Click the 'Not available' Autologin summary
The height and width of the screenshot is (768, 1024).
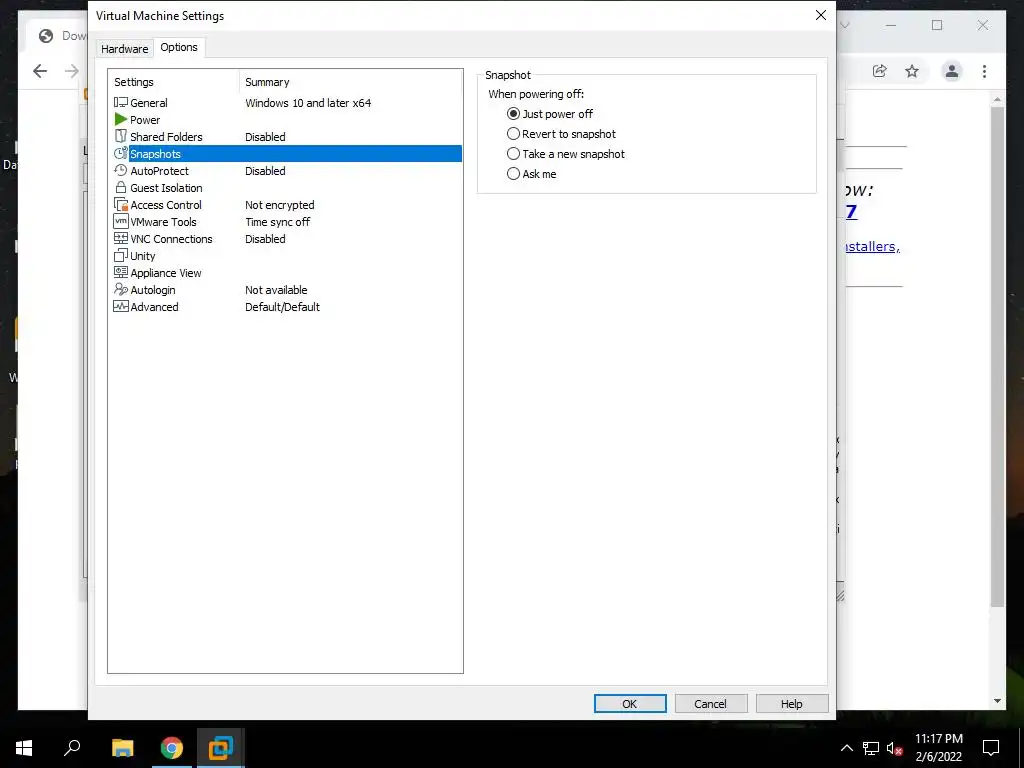(x=276, y=289)
